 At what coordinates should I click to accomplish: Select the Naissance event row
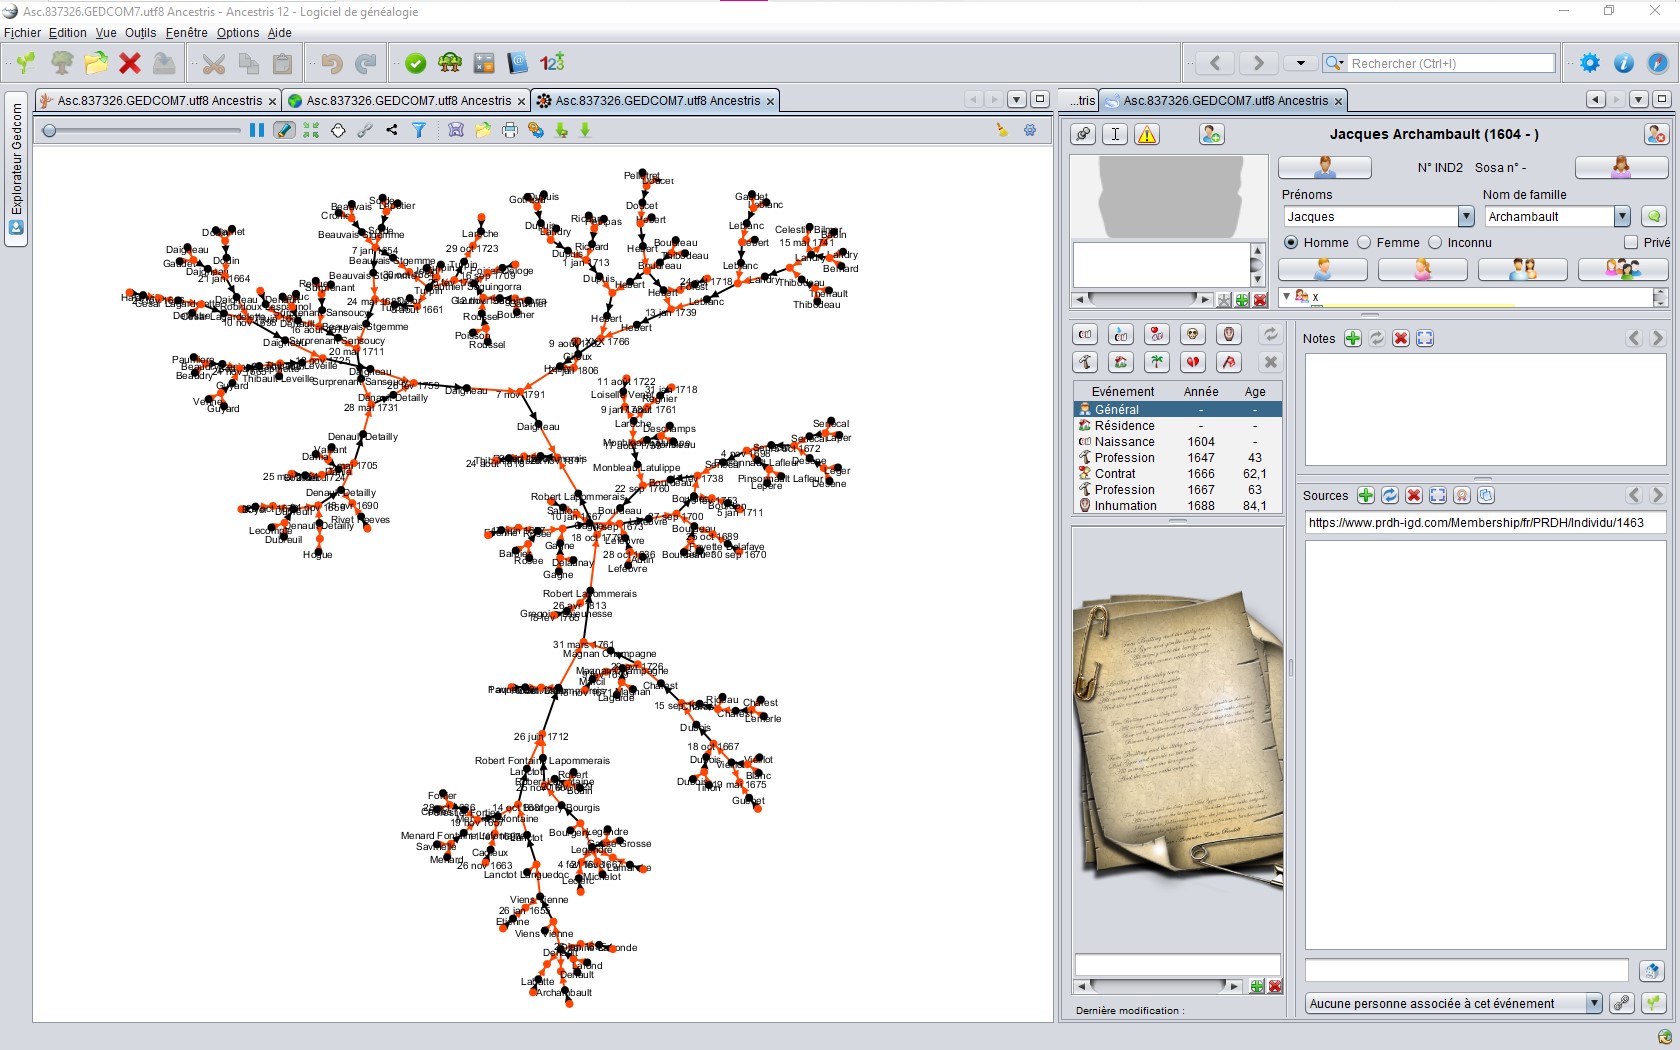coord(1124,442)
